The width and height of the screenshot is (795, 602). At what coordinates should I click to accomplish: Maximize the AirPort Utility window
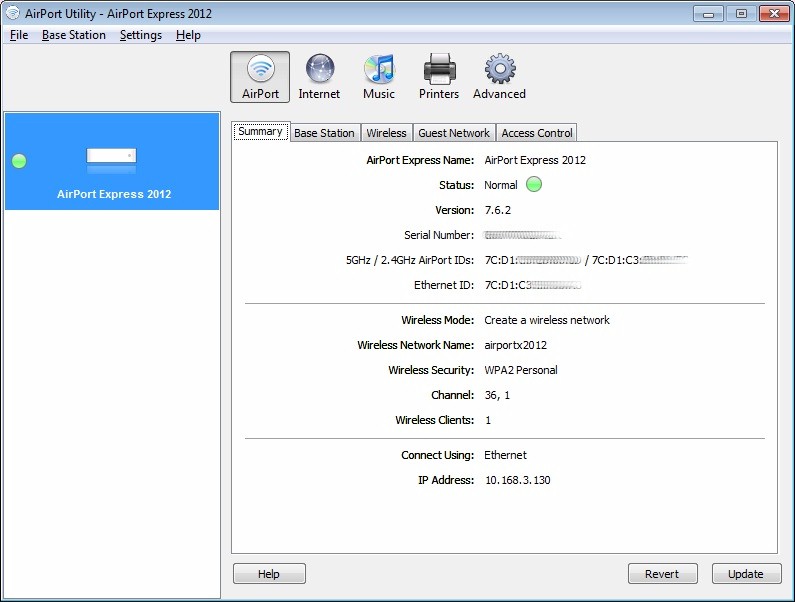tap(741, 14)
